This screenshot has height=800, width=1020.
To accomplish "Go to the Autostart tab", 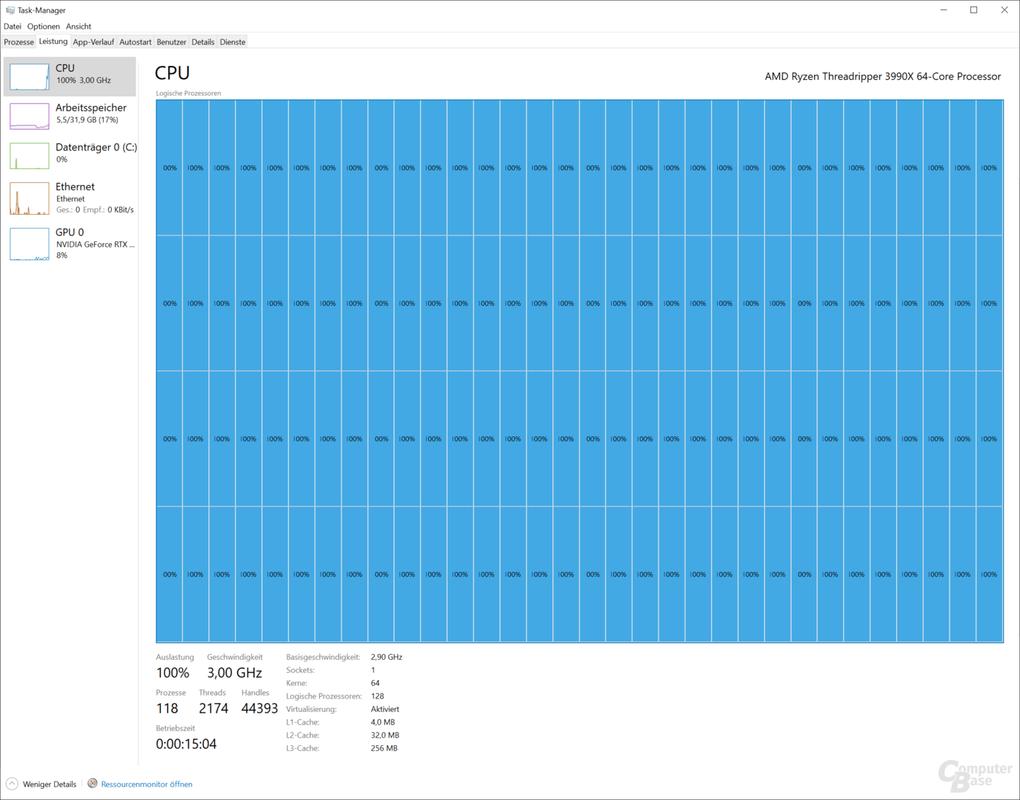I will (135, 42).
